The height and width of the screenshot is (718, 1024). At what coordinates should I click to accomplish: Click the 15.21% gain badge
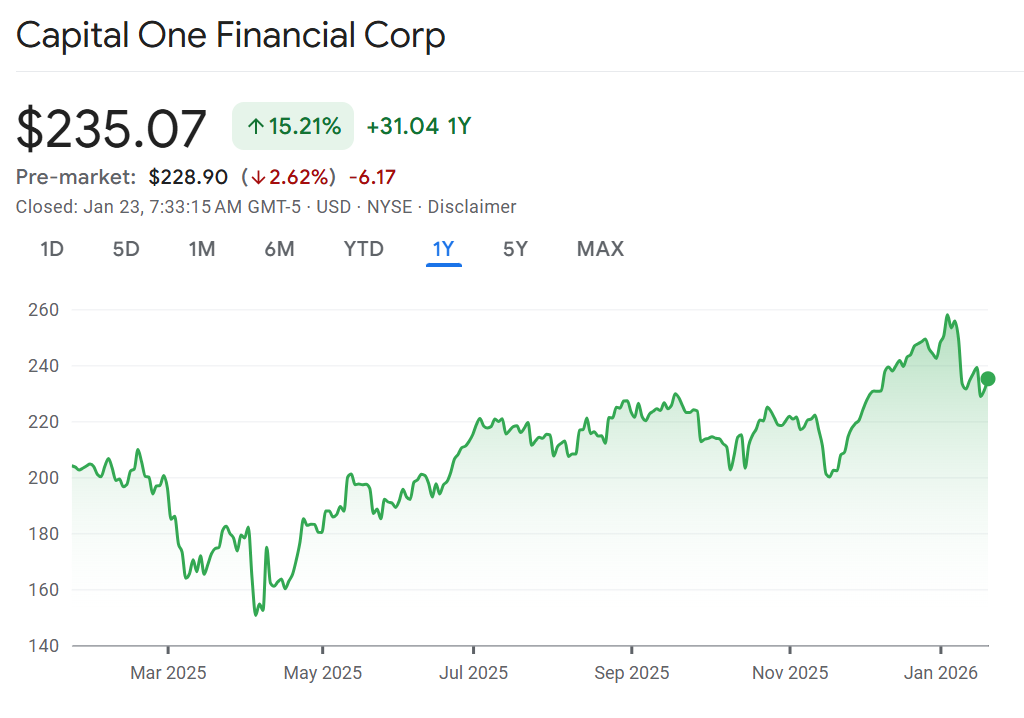point(293,127)
